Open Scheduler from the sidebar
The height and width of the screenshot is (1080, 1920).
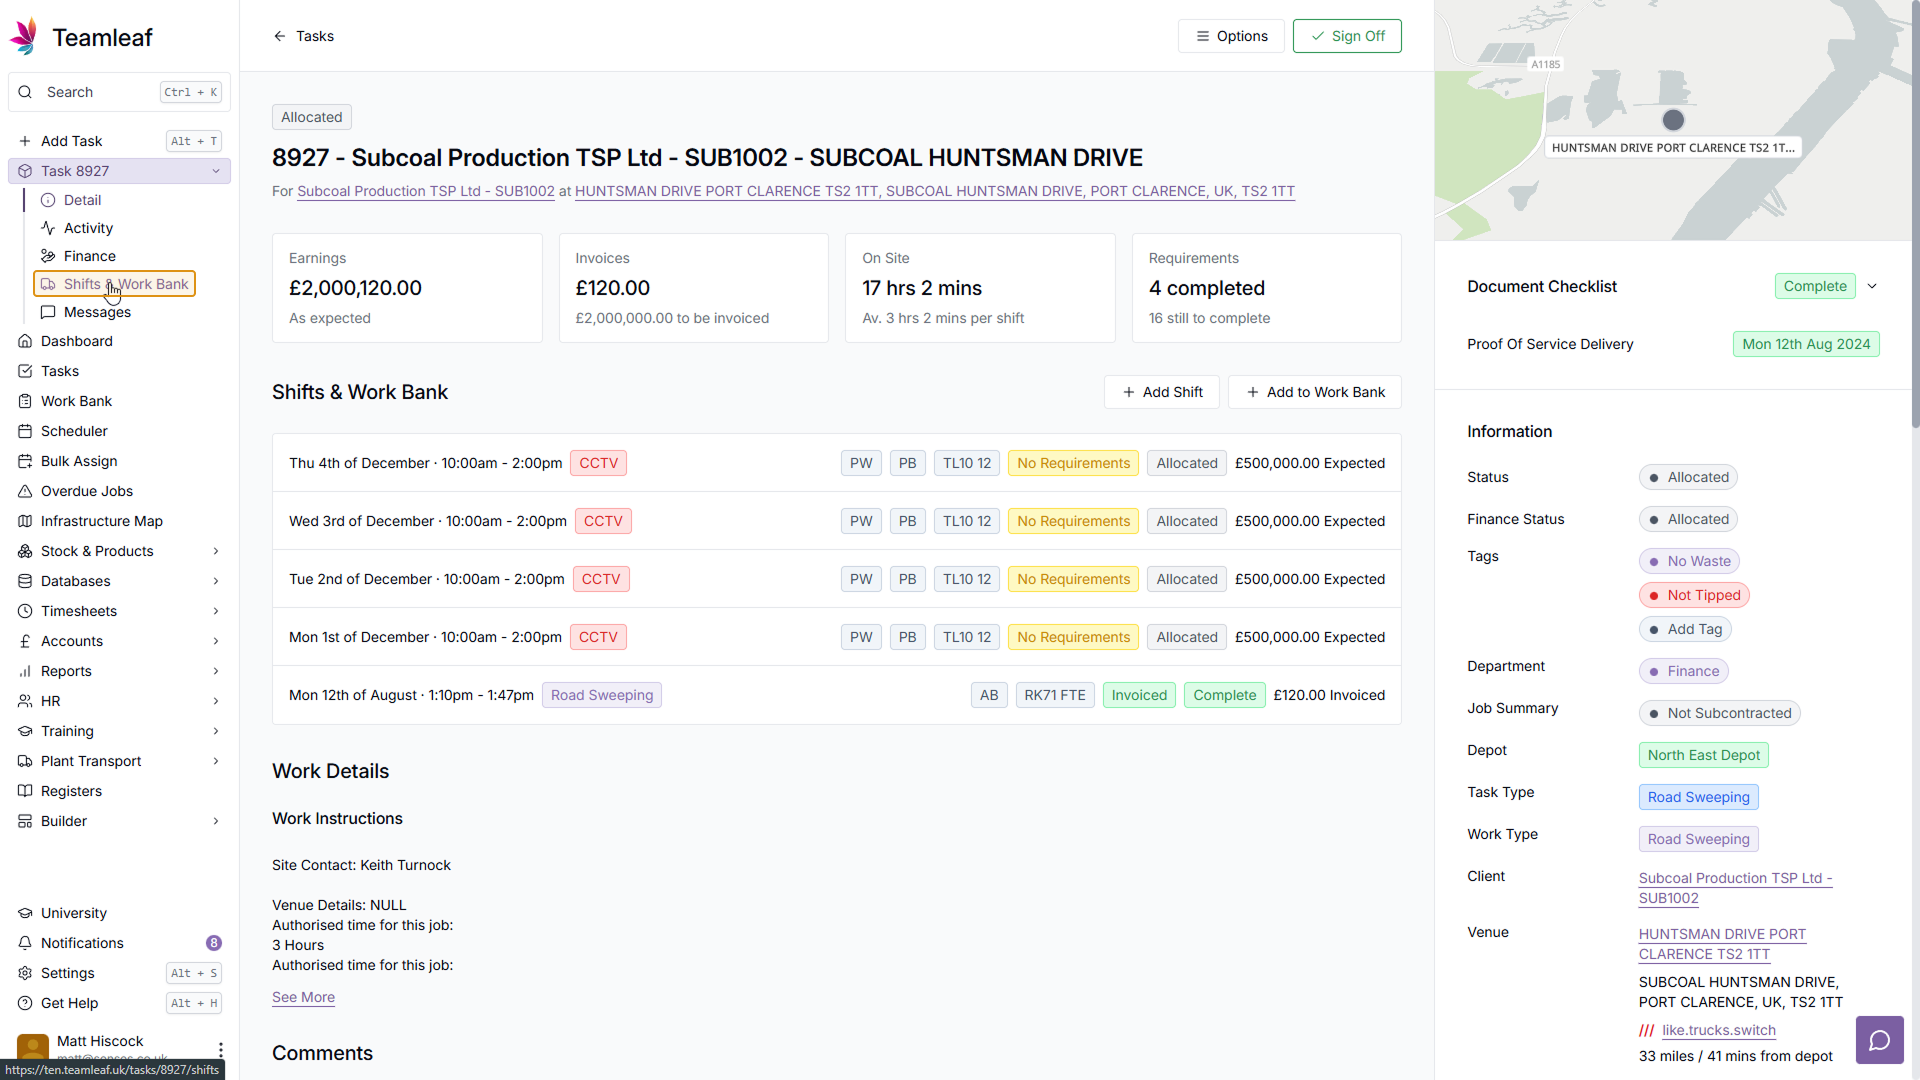tap(74, 431)
